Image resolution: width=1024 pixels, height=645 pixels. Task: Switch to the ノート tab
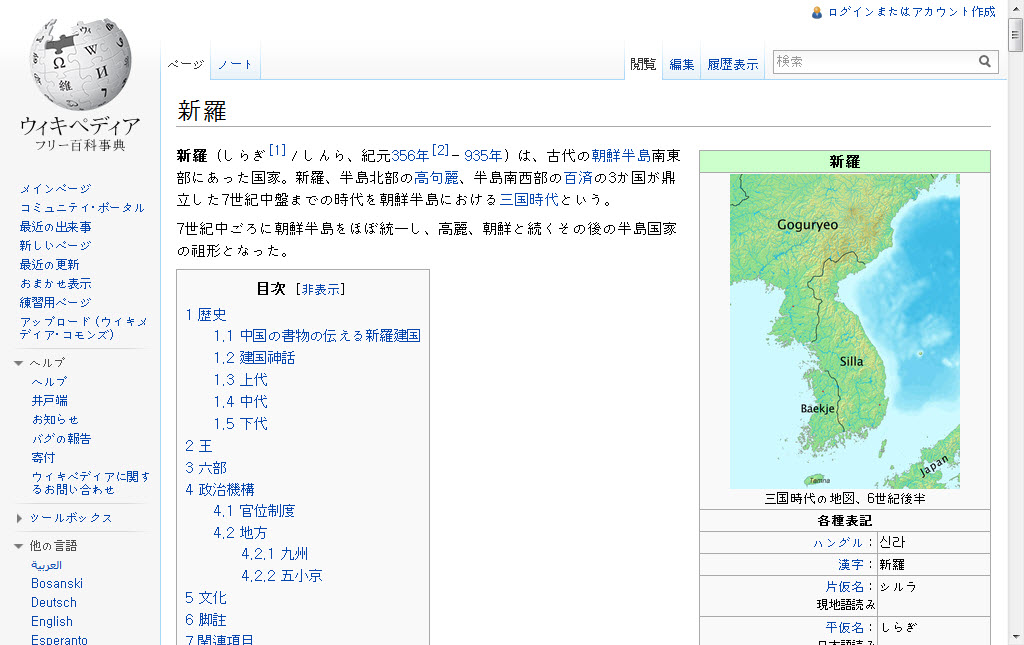[236, 64]
